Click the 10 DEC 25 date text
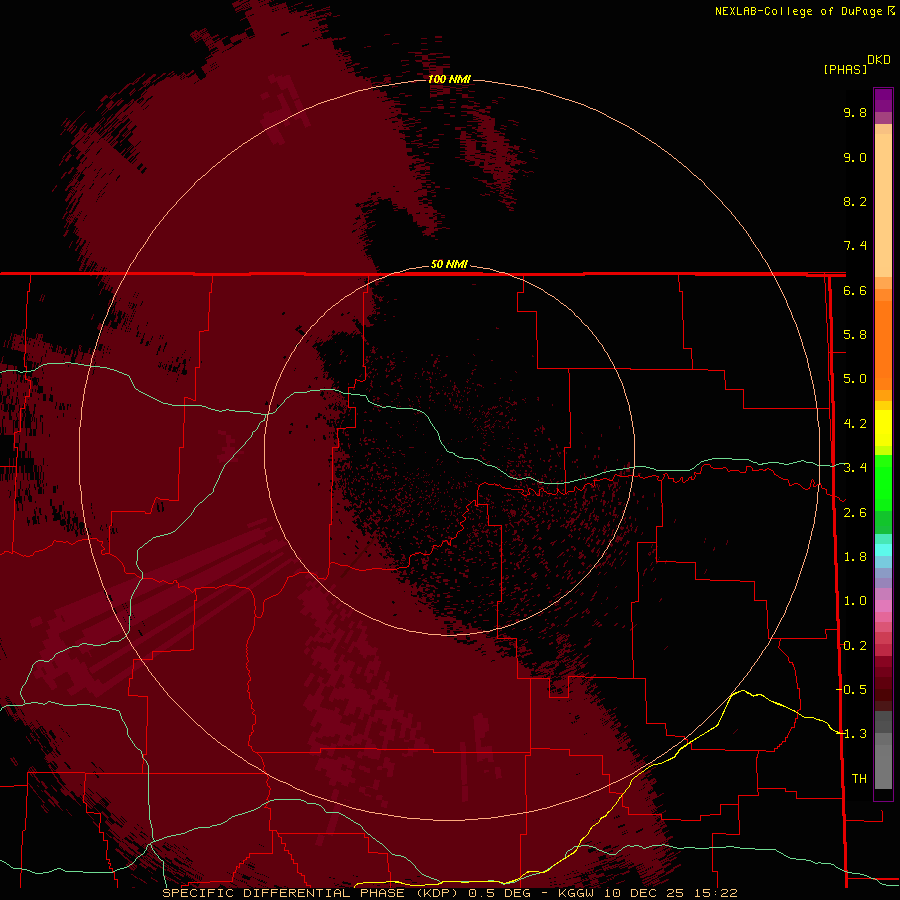Viewport: 900px width, 900px height. (x=642, y=893)
